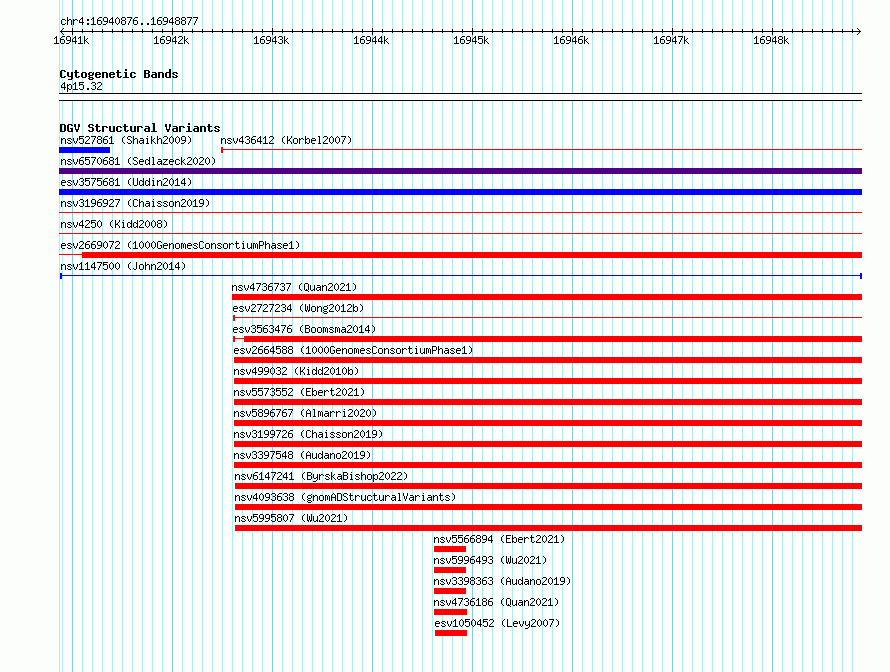The height and width of the screenshot is (672, 890).
Task: Select the short red esv1050452 bar
Action: 451,633
